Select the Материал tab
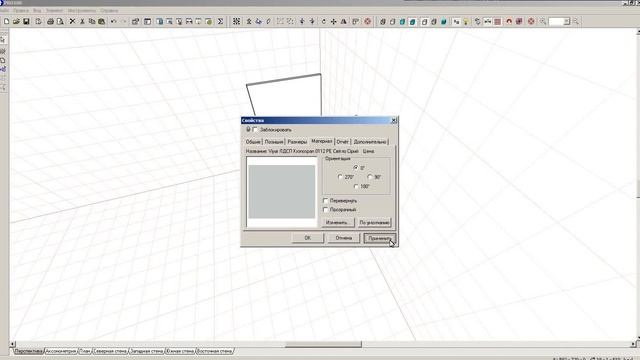This screenshot has height=360, width=640. pos(322,141)
